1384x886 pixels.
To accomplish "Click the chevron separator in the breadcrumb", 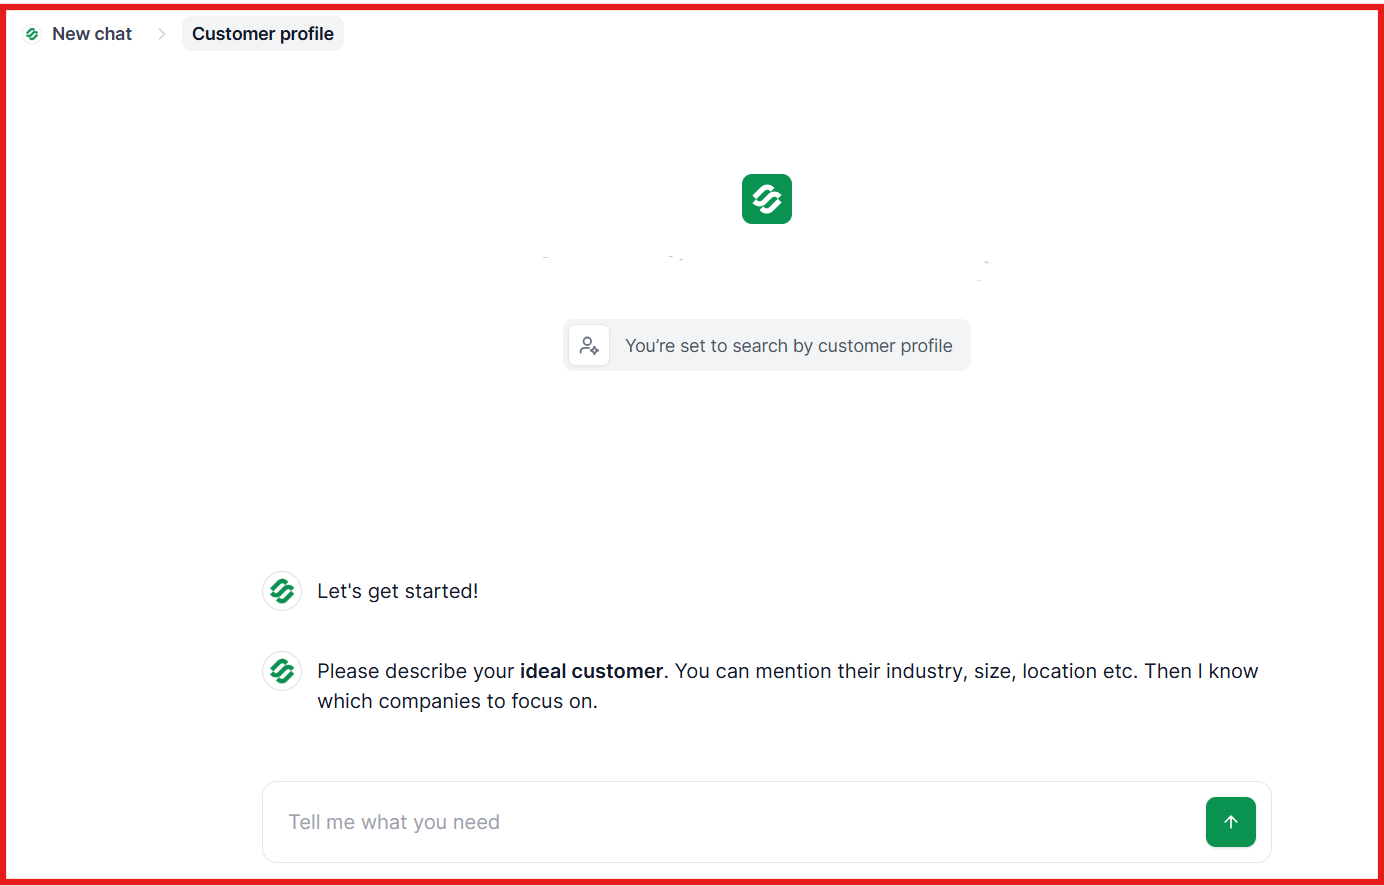I will tap(161, 33).
